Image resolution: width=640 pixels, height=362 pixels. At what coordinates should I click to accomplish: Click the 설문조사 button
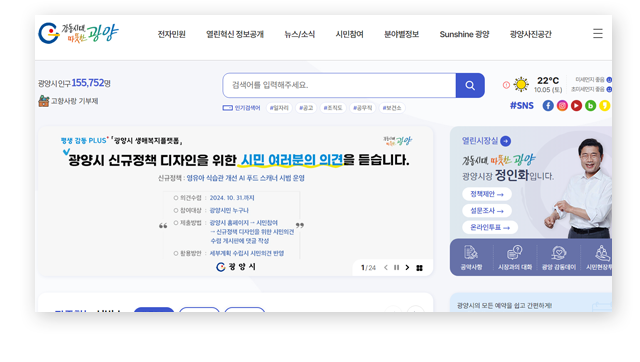[x=487, y=211]
